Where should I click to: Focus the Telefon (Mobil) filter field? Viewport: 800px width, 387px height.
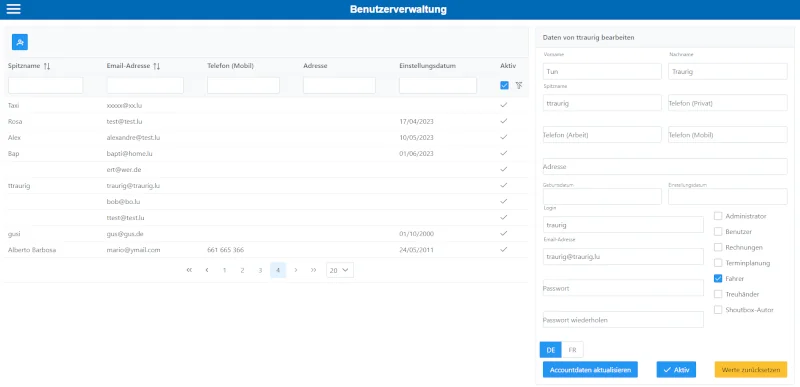[243, 85]
